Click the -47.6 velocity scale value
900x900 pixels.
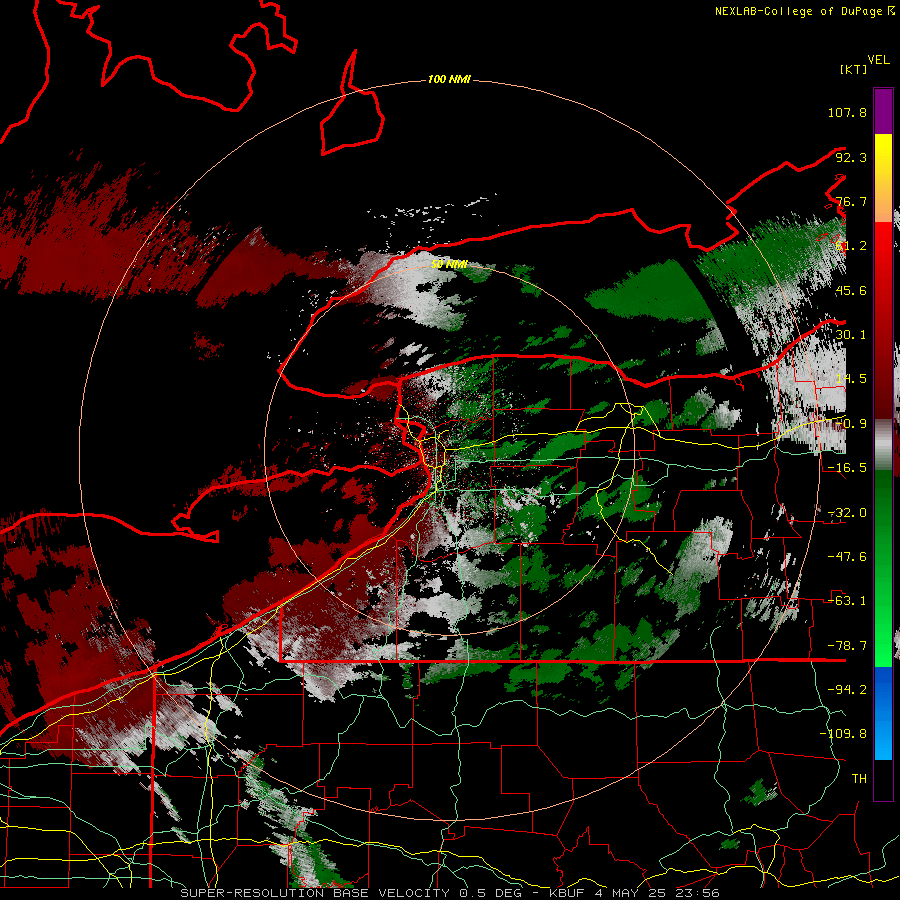[847, 557]
